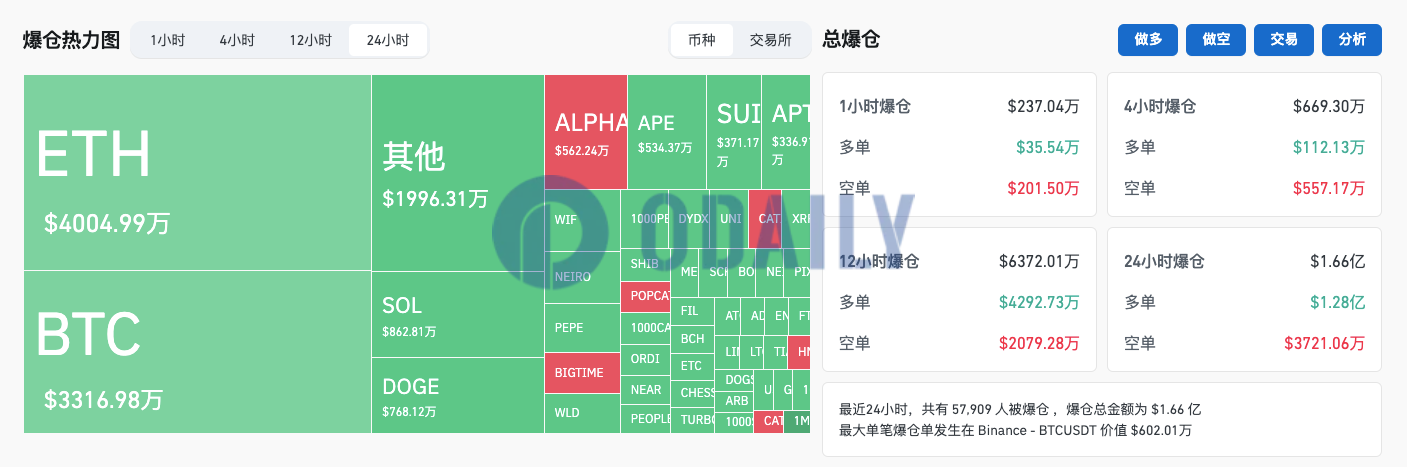1407x467 pixels.
Task: Select the 4小时 time range tab
Action: 237,40
